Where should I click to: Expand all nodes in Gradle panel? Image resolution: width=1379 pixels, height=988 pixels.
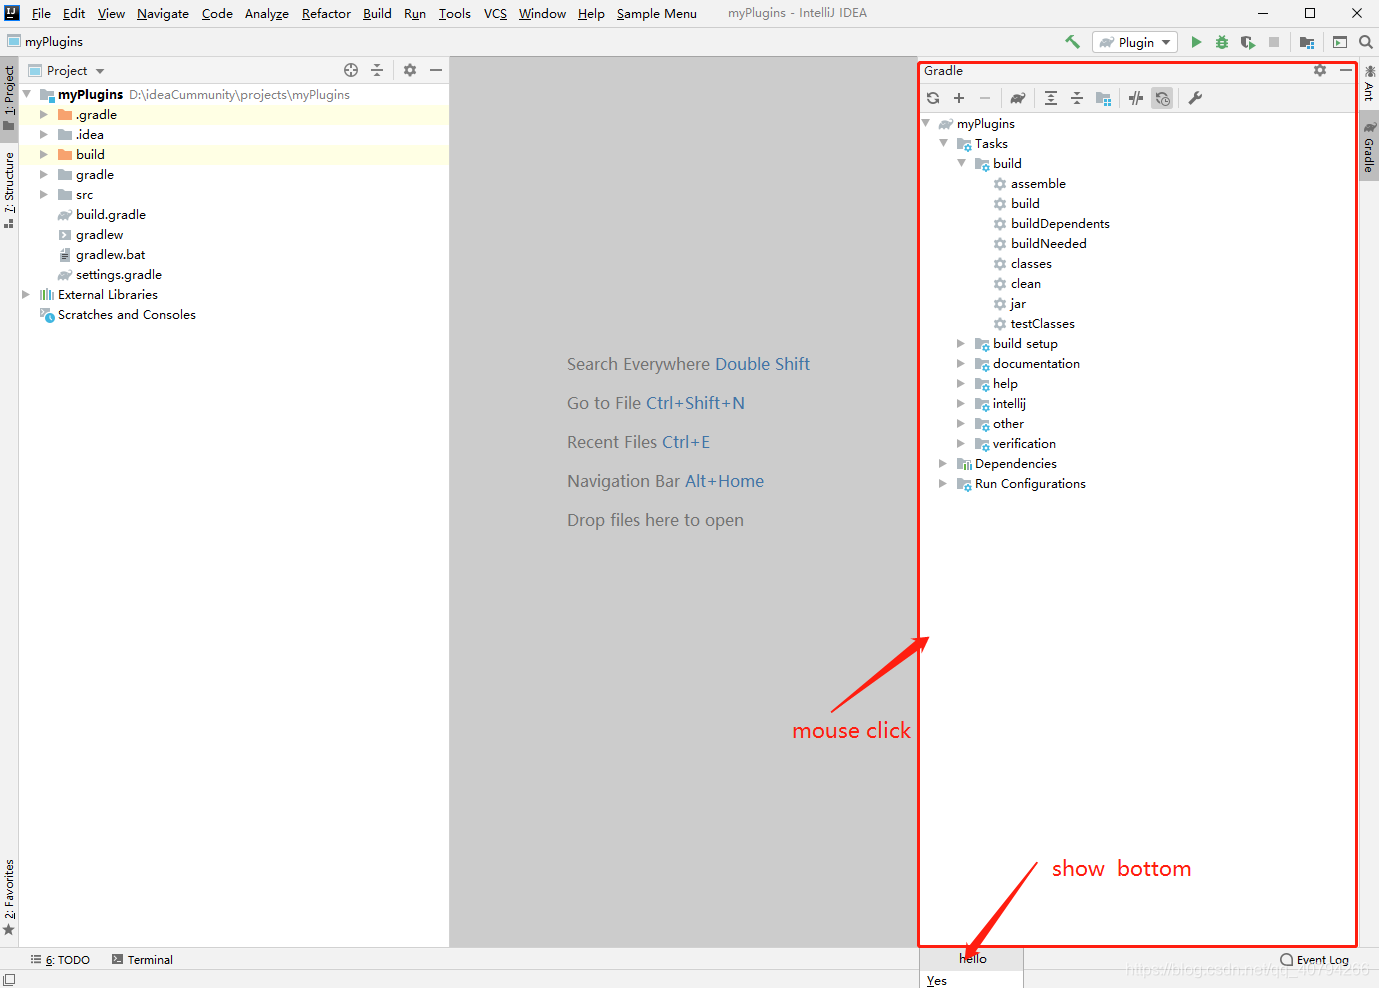click(1051, 98)
